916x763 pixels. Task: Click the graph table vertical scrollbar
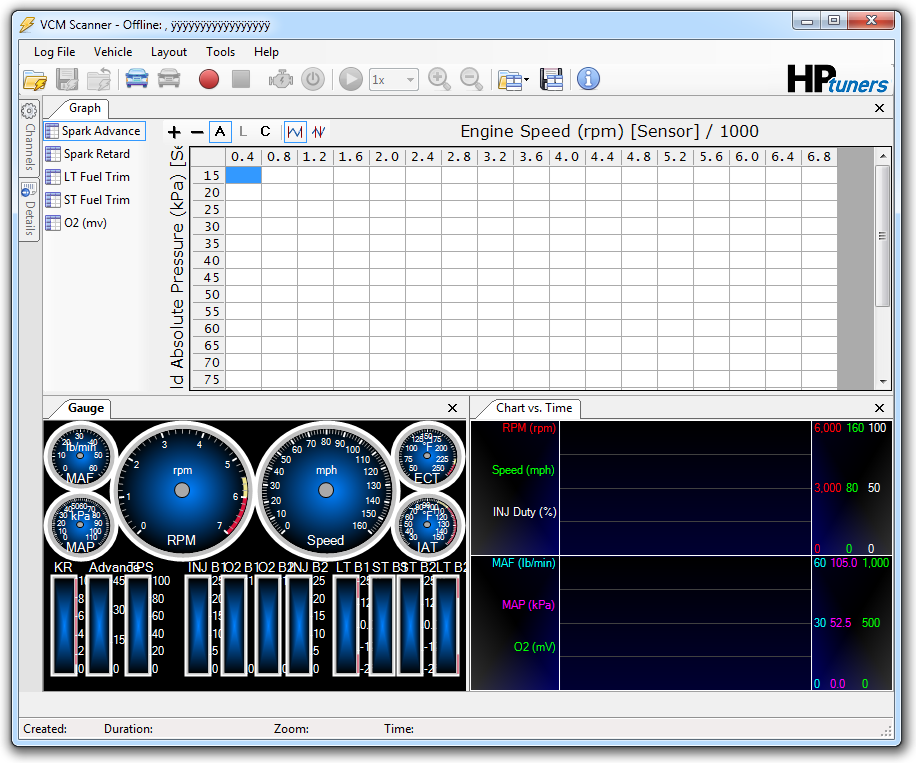[x=882, y=237]
